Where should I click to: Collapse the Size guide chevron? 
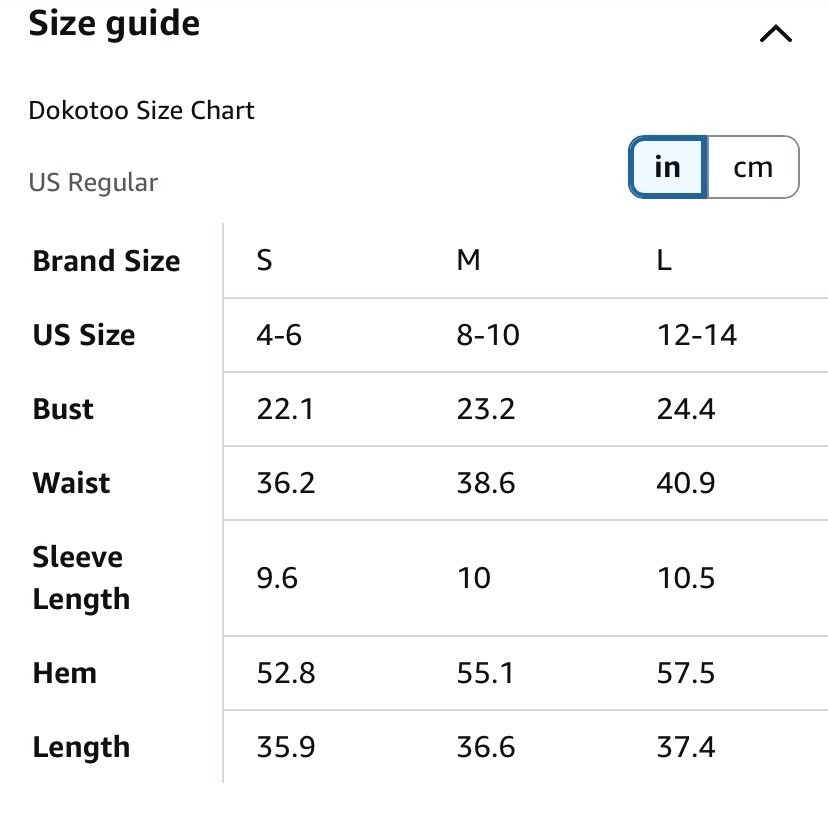click(x=775, y=34)
